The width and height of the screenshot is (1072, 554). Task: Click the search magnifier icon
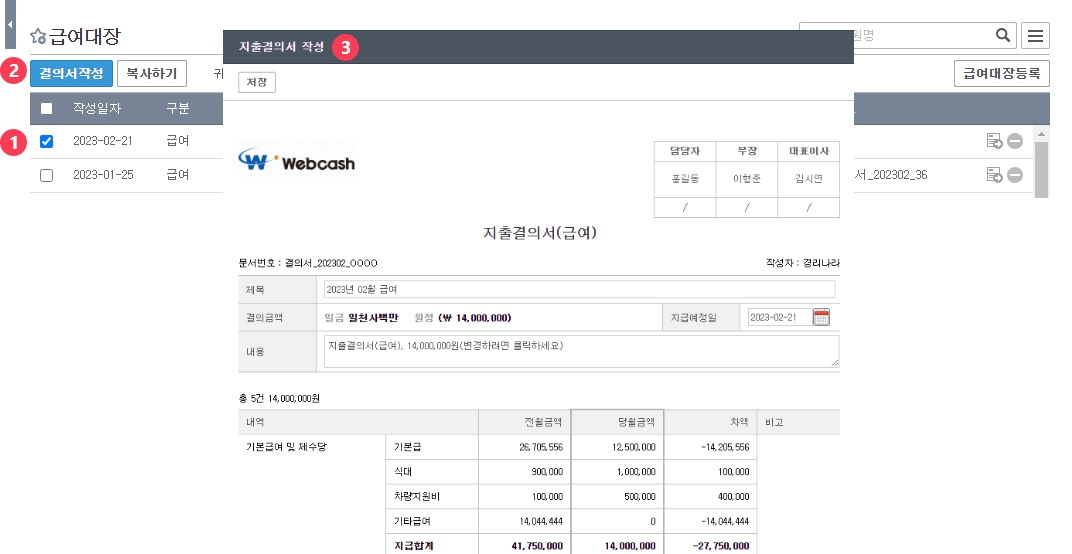pos(1003,36)
